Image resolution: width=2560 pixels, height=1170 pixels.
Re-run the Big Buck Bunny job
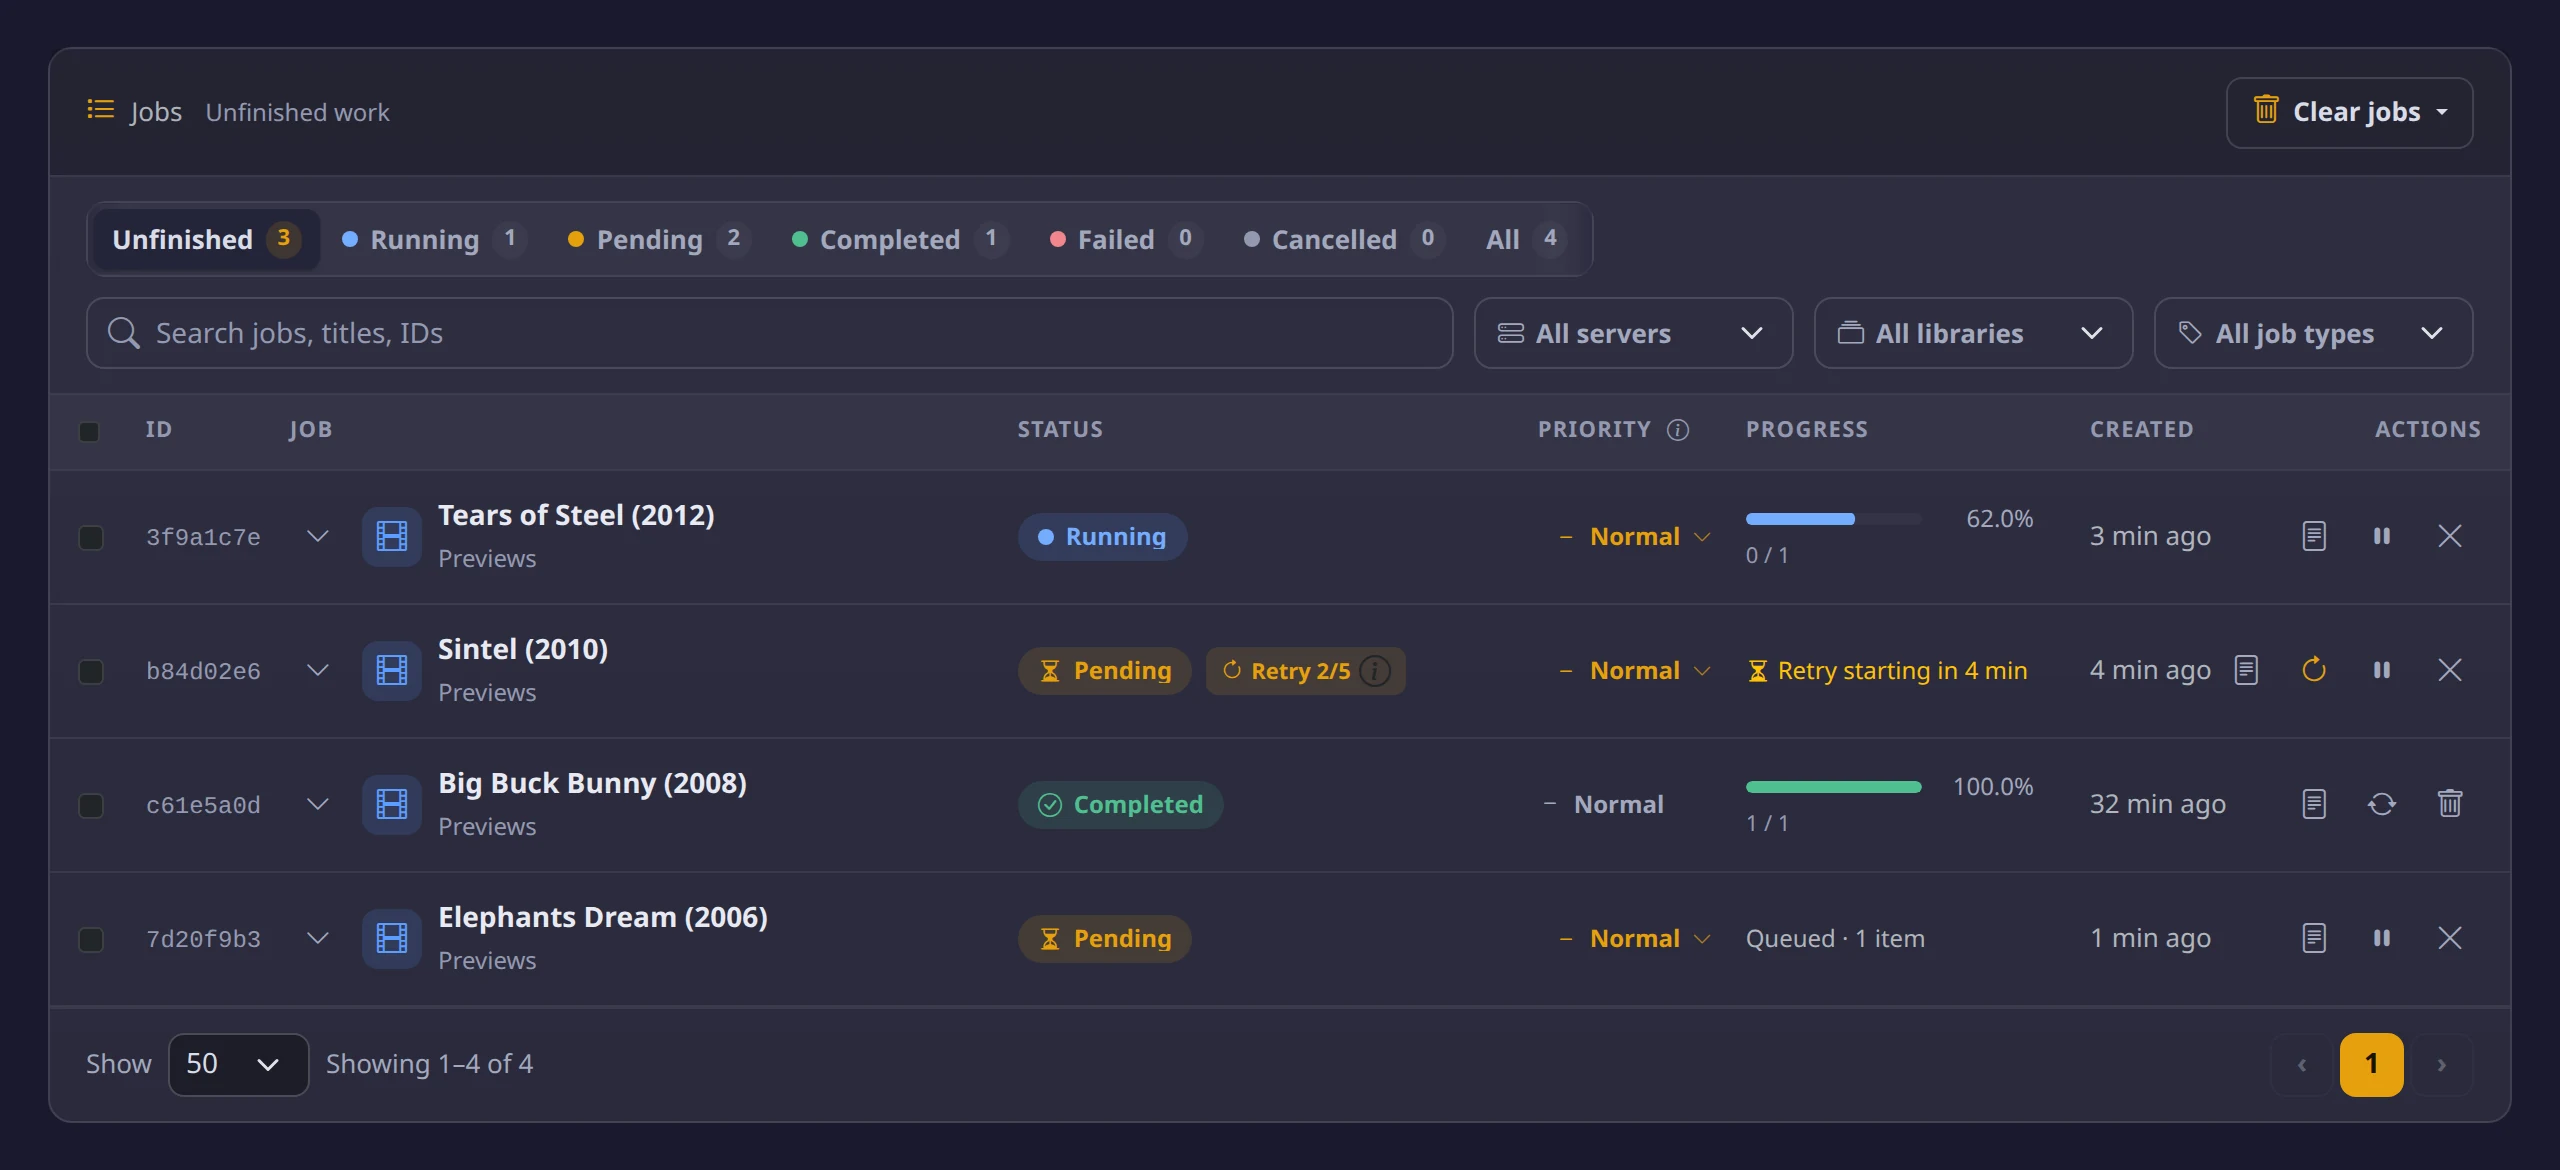2381,804
